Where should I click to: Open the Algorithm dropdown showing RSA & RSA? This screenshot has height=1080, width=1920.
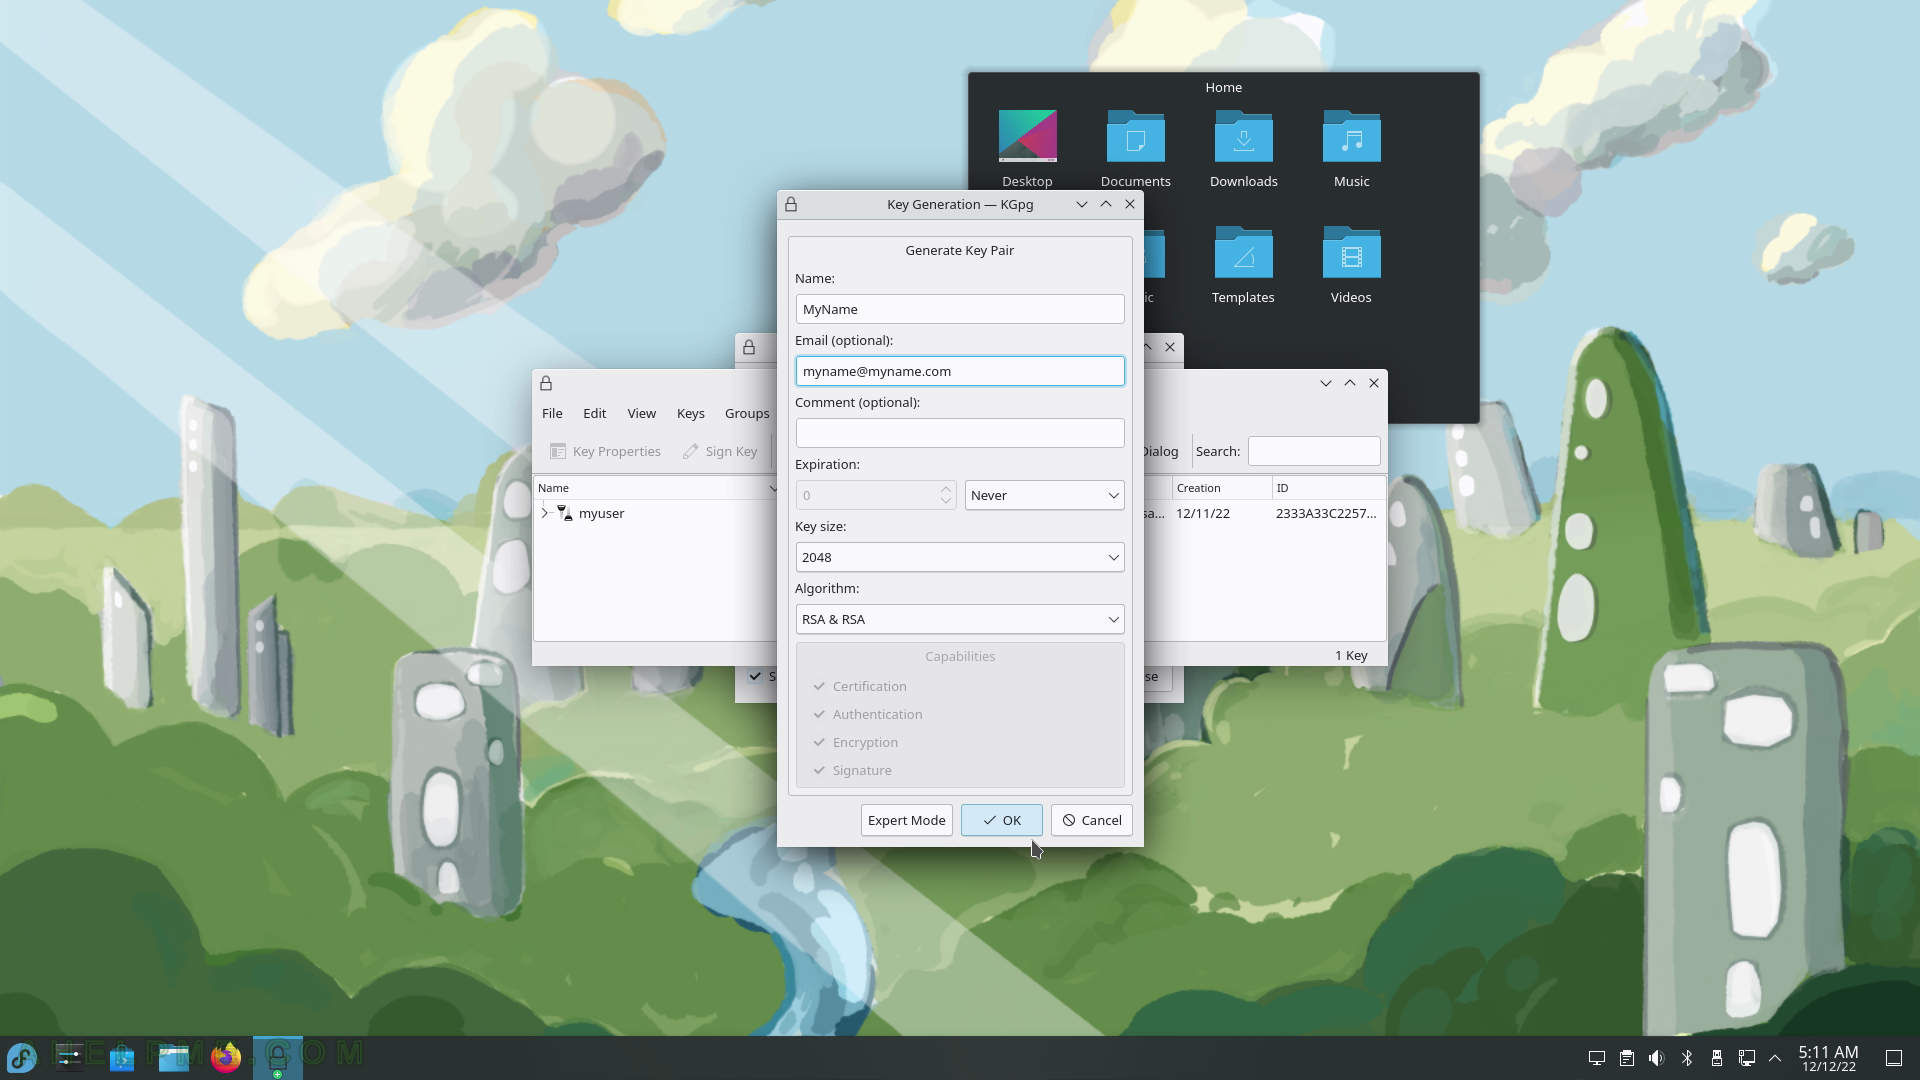[x=960, y=619]
